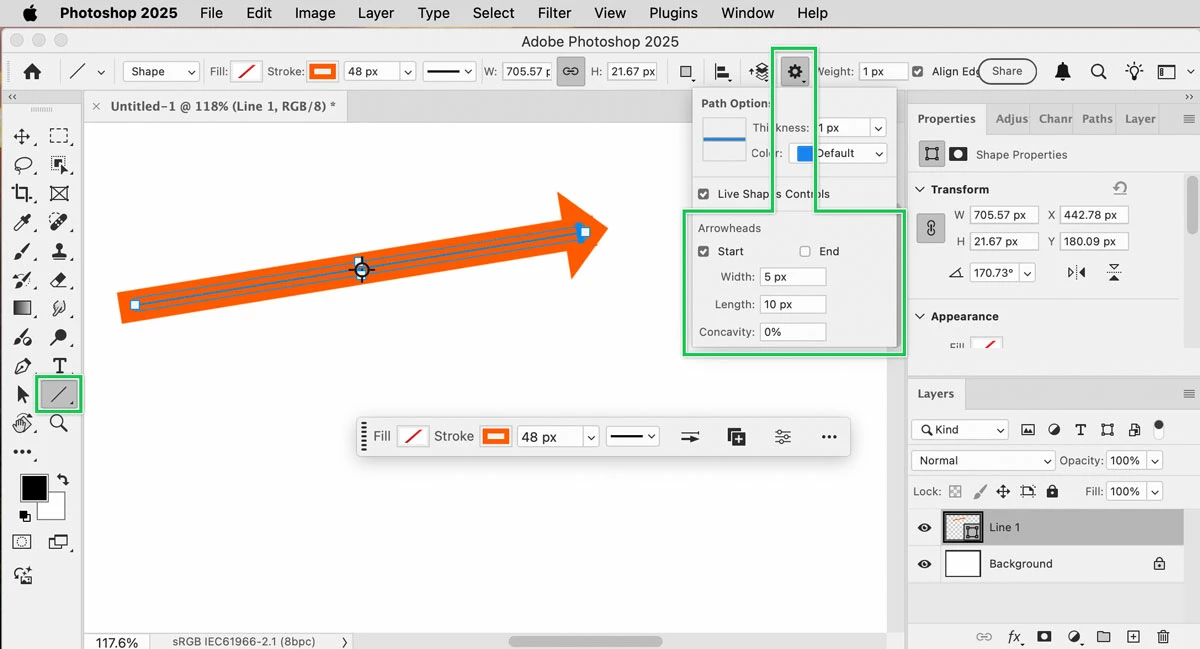Select the Move tool

pyautogui.click(x=22, y=137)
